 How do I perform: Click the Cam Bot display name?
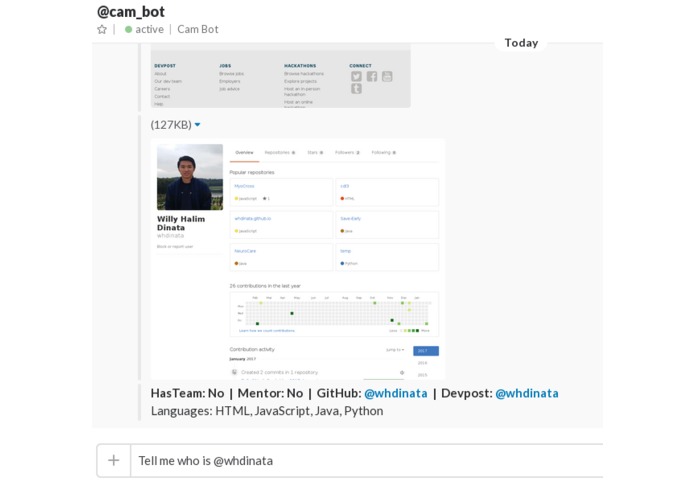198,30
